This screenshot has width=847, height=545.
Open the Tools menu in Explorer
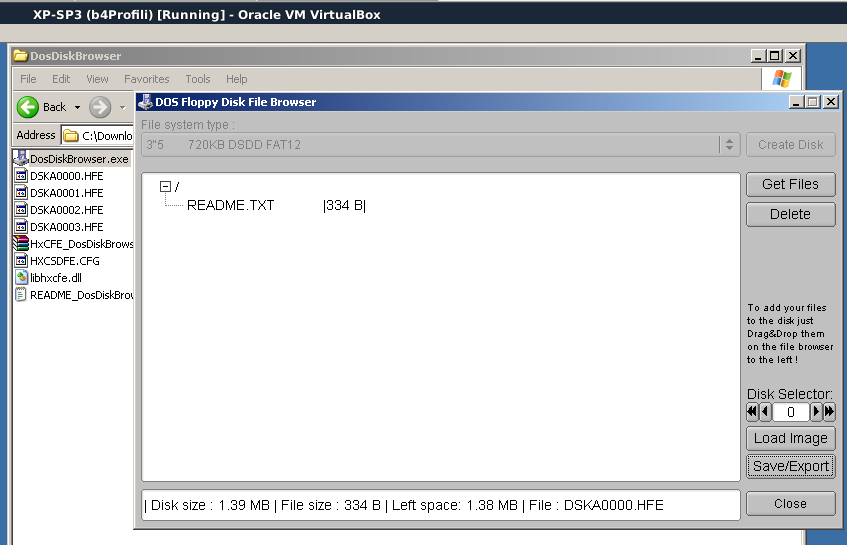pos(198,79)
